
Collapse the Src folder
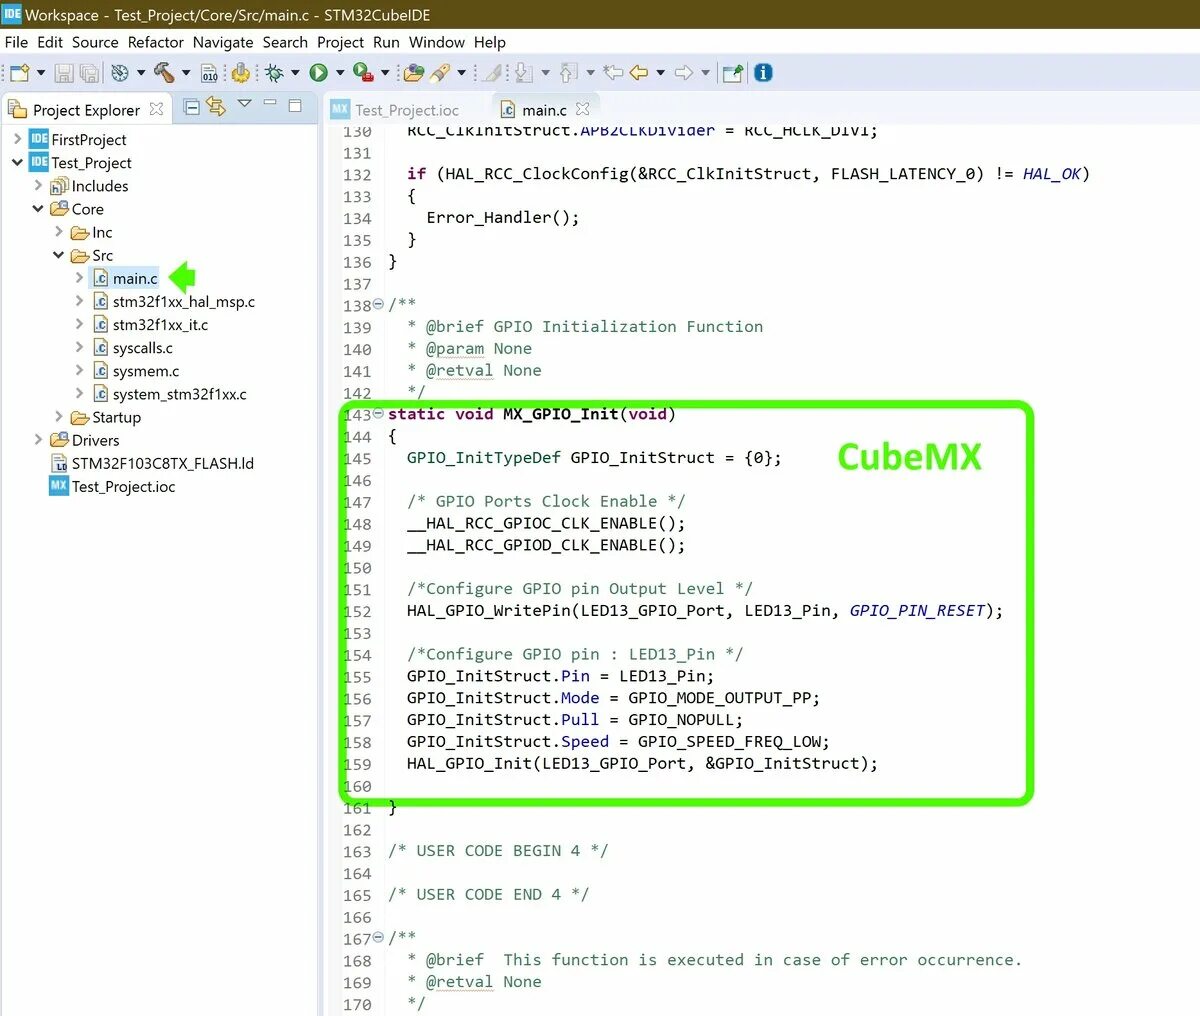tap(59, 255)
